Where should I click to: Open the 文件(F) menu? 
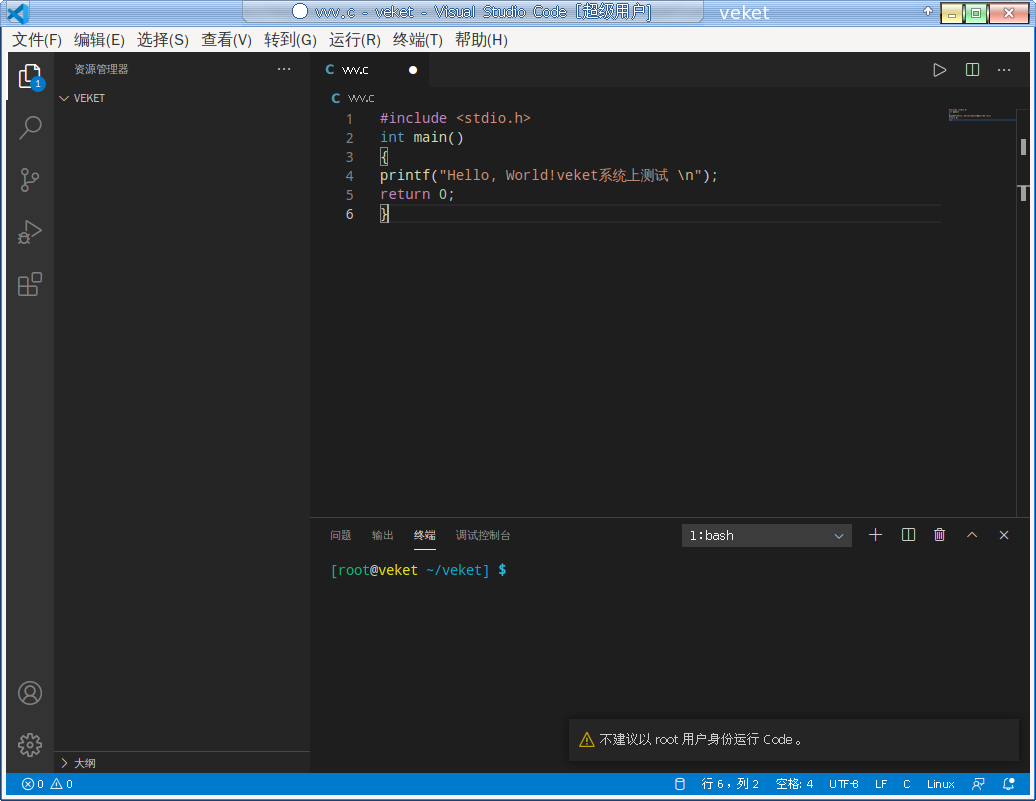(37, 40)
